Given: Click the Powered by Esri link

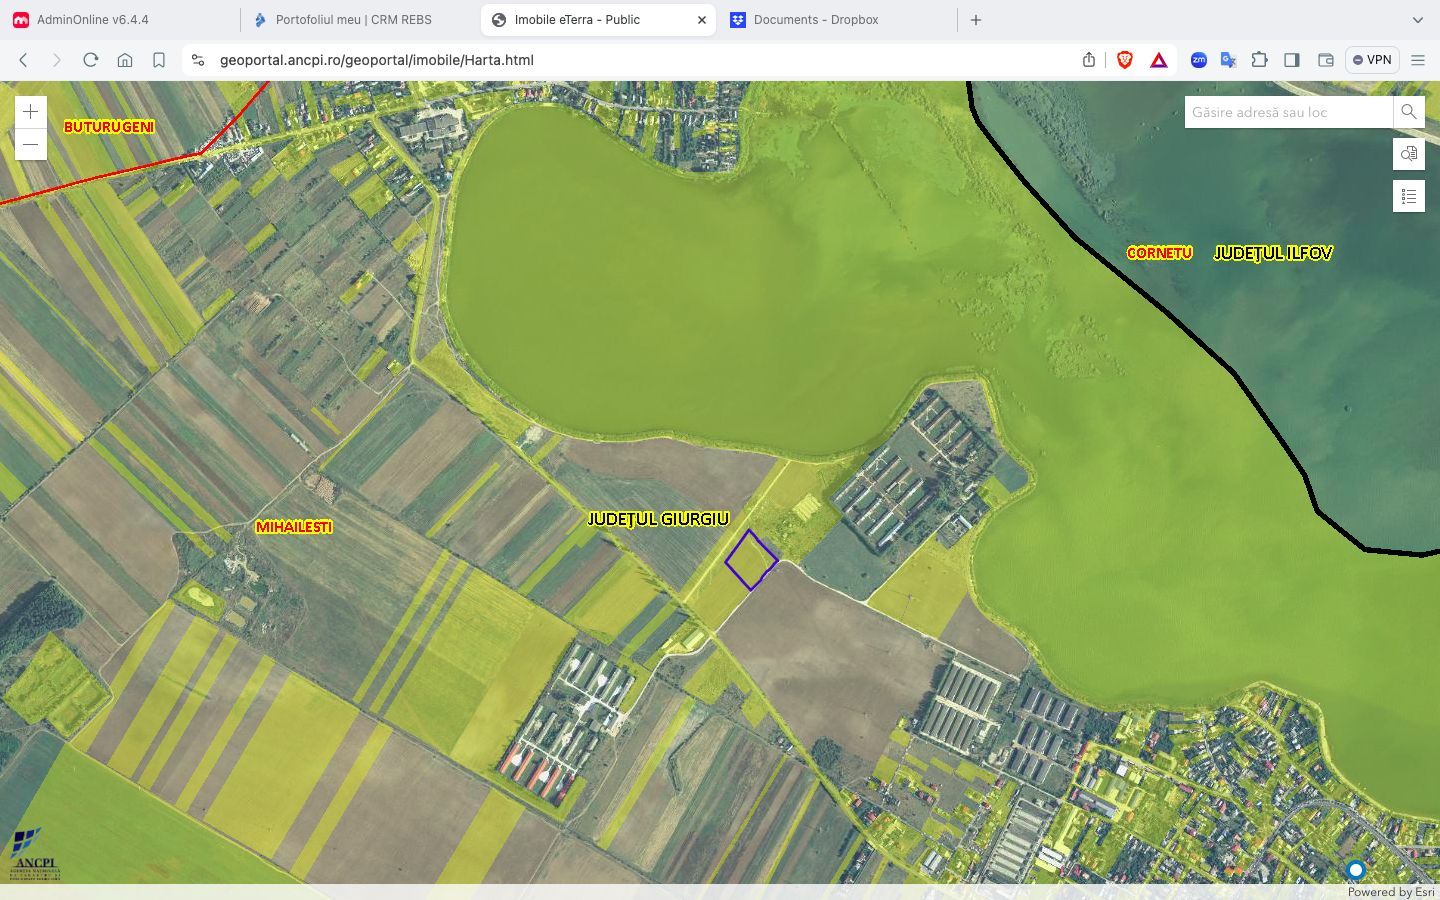Looking at the screenshot, I should click(1392, 892).
